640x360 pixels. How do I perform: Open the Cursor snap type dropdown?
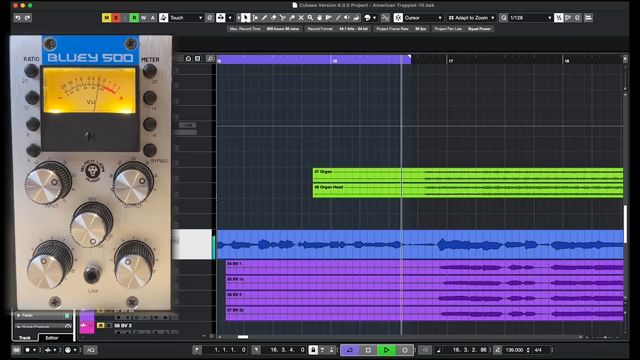tap(423, 18)
